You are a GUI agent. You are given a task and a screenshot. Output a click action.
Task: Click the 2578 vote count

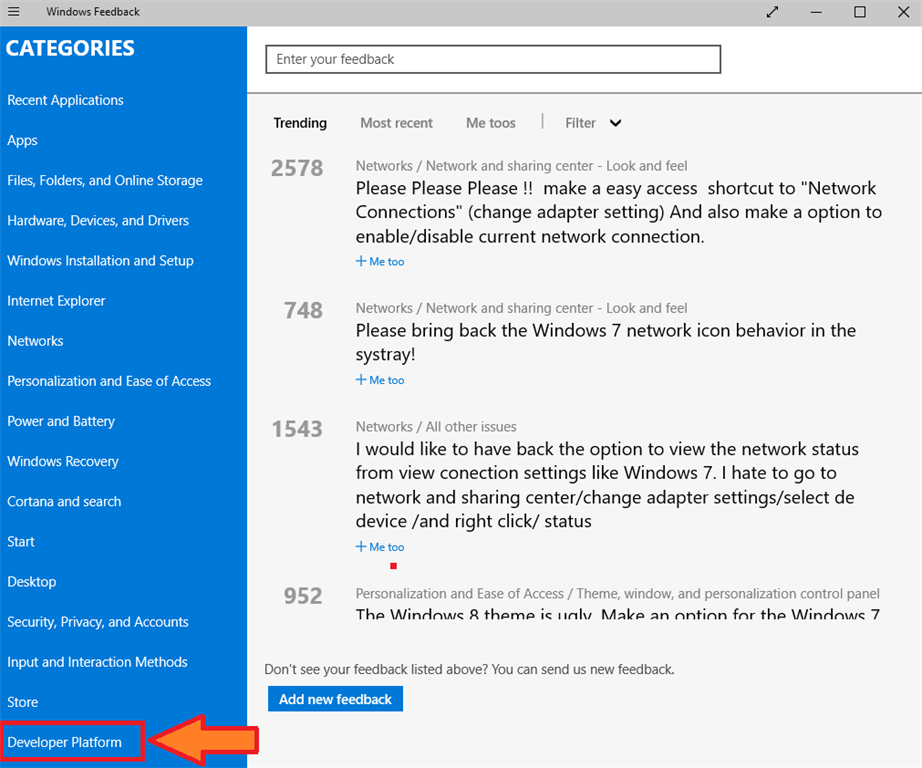click(297, 169)
